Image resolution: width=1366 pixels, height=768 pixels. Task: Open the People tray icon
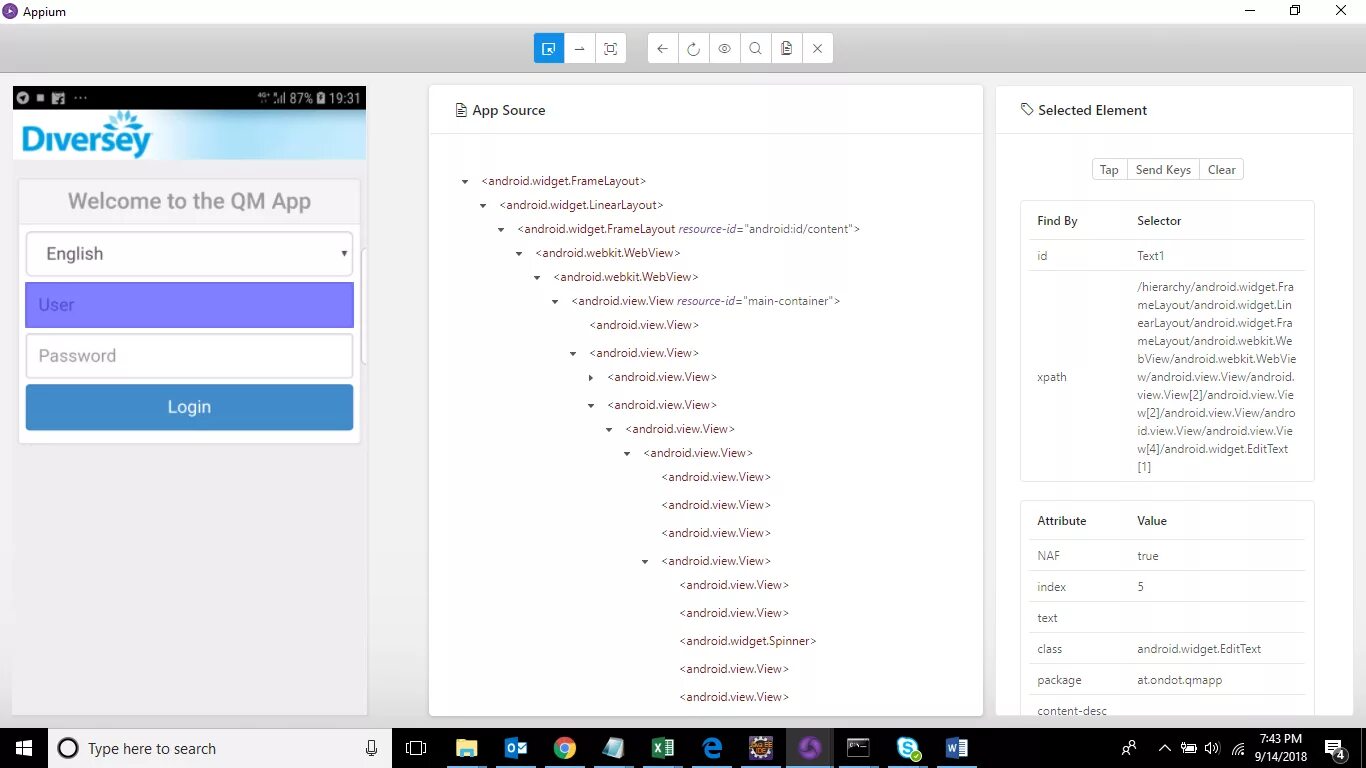[x=1130, y=748]
